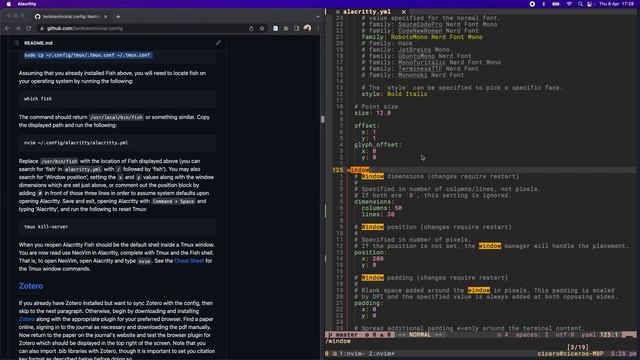Click the 'columns: 50' value
Image resolution: width=640 pixels, height=360 pixels.
coord(398,208)
